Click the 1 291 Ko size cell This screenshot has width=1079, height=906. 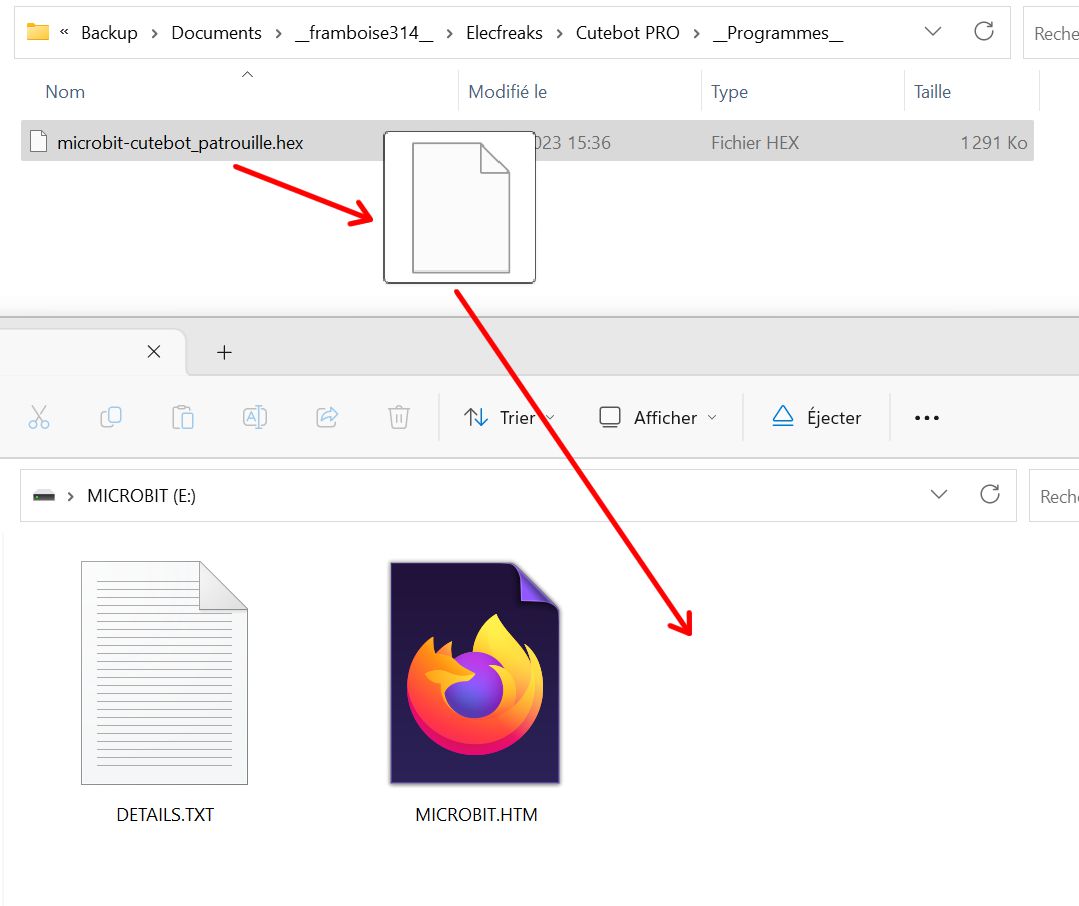pos(994,142)
